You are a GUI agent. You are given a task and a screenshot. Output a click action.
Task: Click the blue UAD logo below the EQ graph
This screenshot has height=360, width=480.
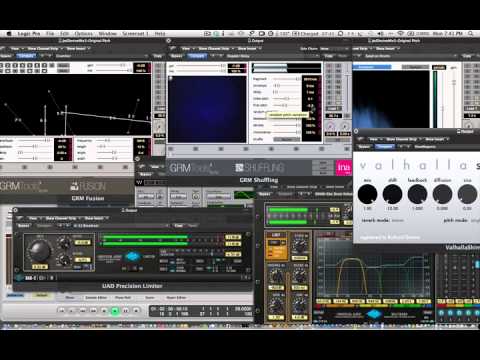coord(375,314)
